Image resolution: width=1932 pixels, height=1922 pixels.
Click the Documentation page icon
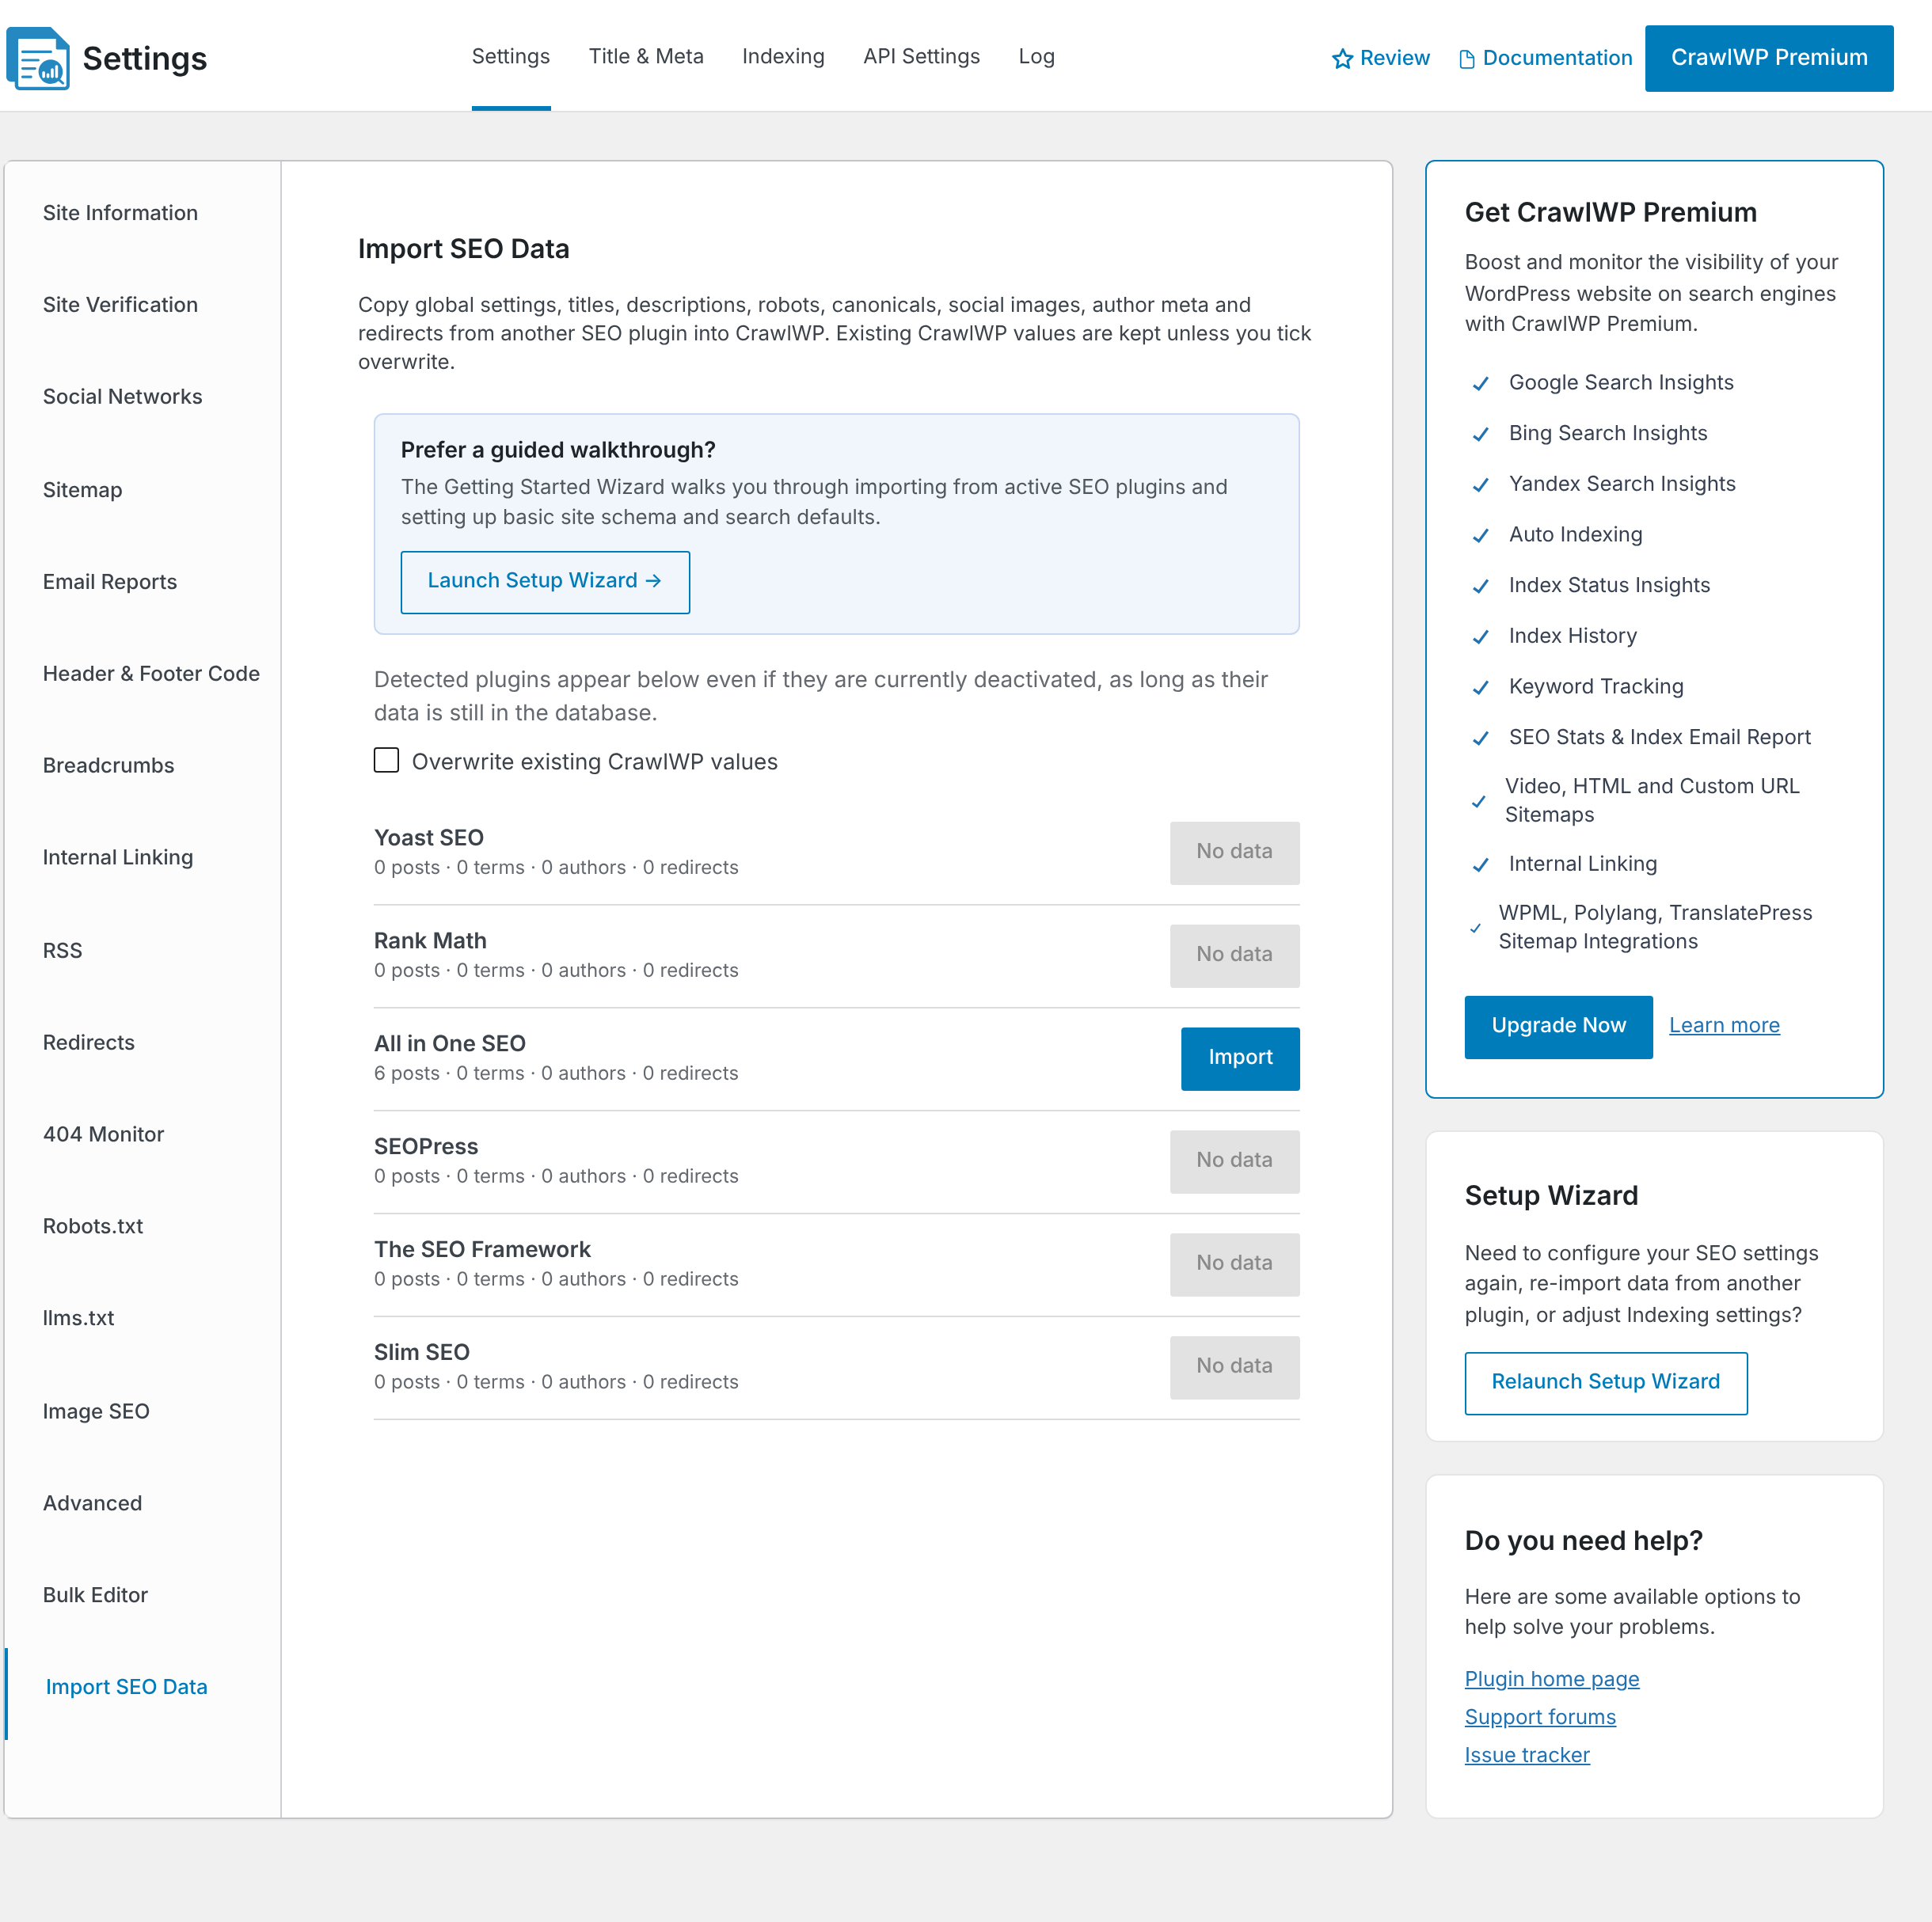pyautogui.click(x=1467, y=59)
